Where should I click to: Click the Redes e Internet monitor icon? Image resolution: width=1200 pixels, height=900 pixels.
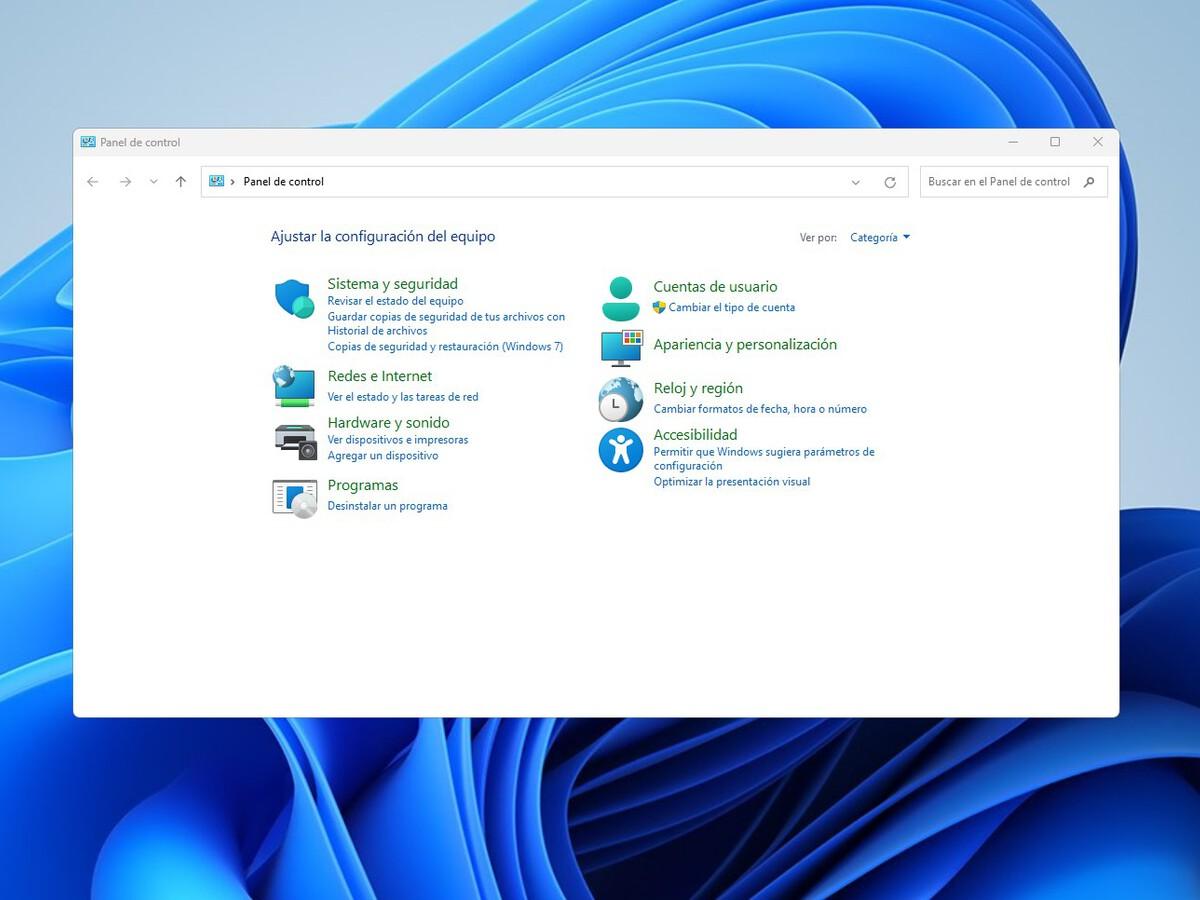[293, 387]
